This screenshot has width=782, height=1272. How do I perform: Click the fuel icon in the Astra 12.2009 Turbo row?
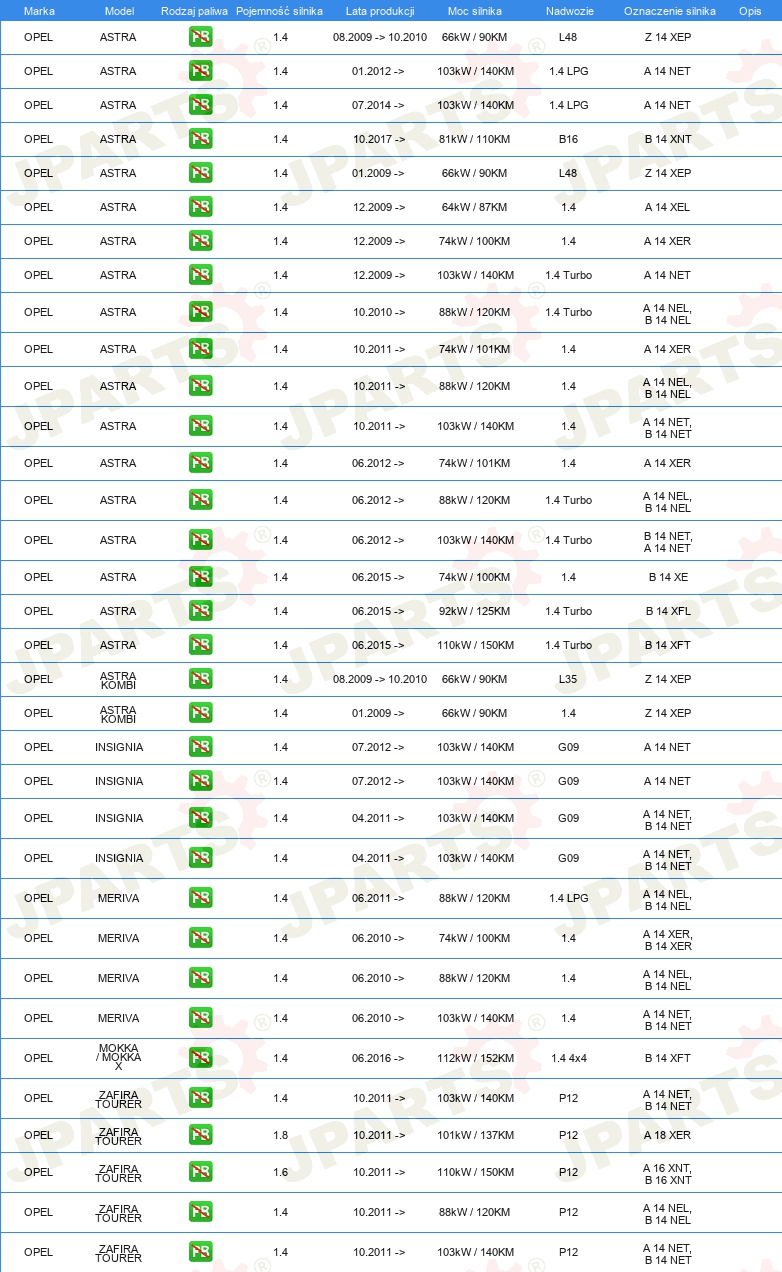click(x=200, y=275)
